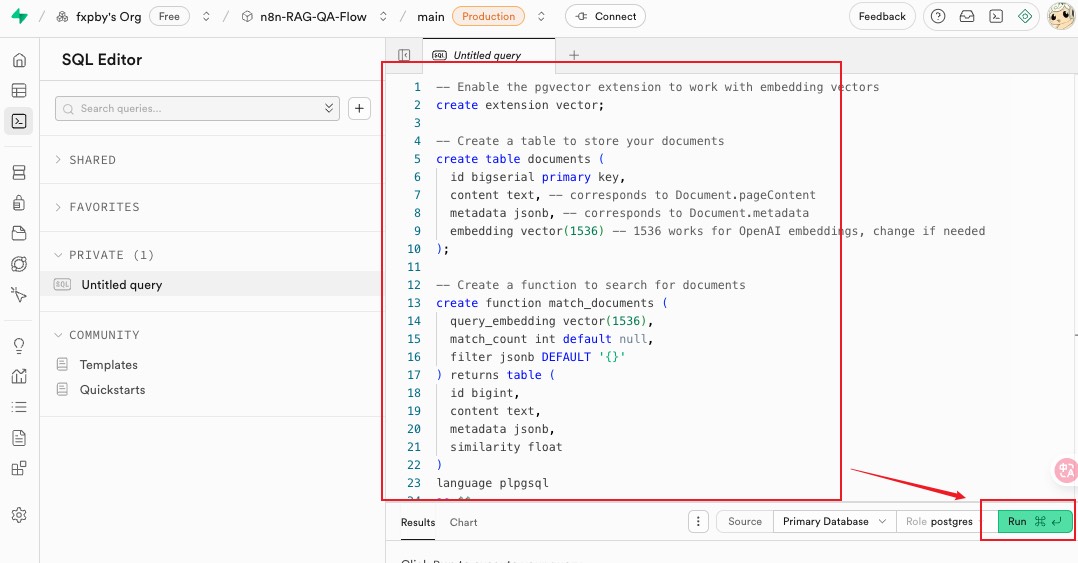1078x563 pixels.
Task: Open Project Settings gear icon
Action: (x=19, y=515)
